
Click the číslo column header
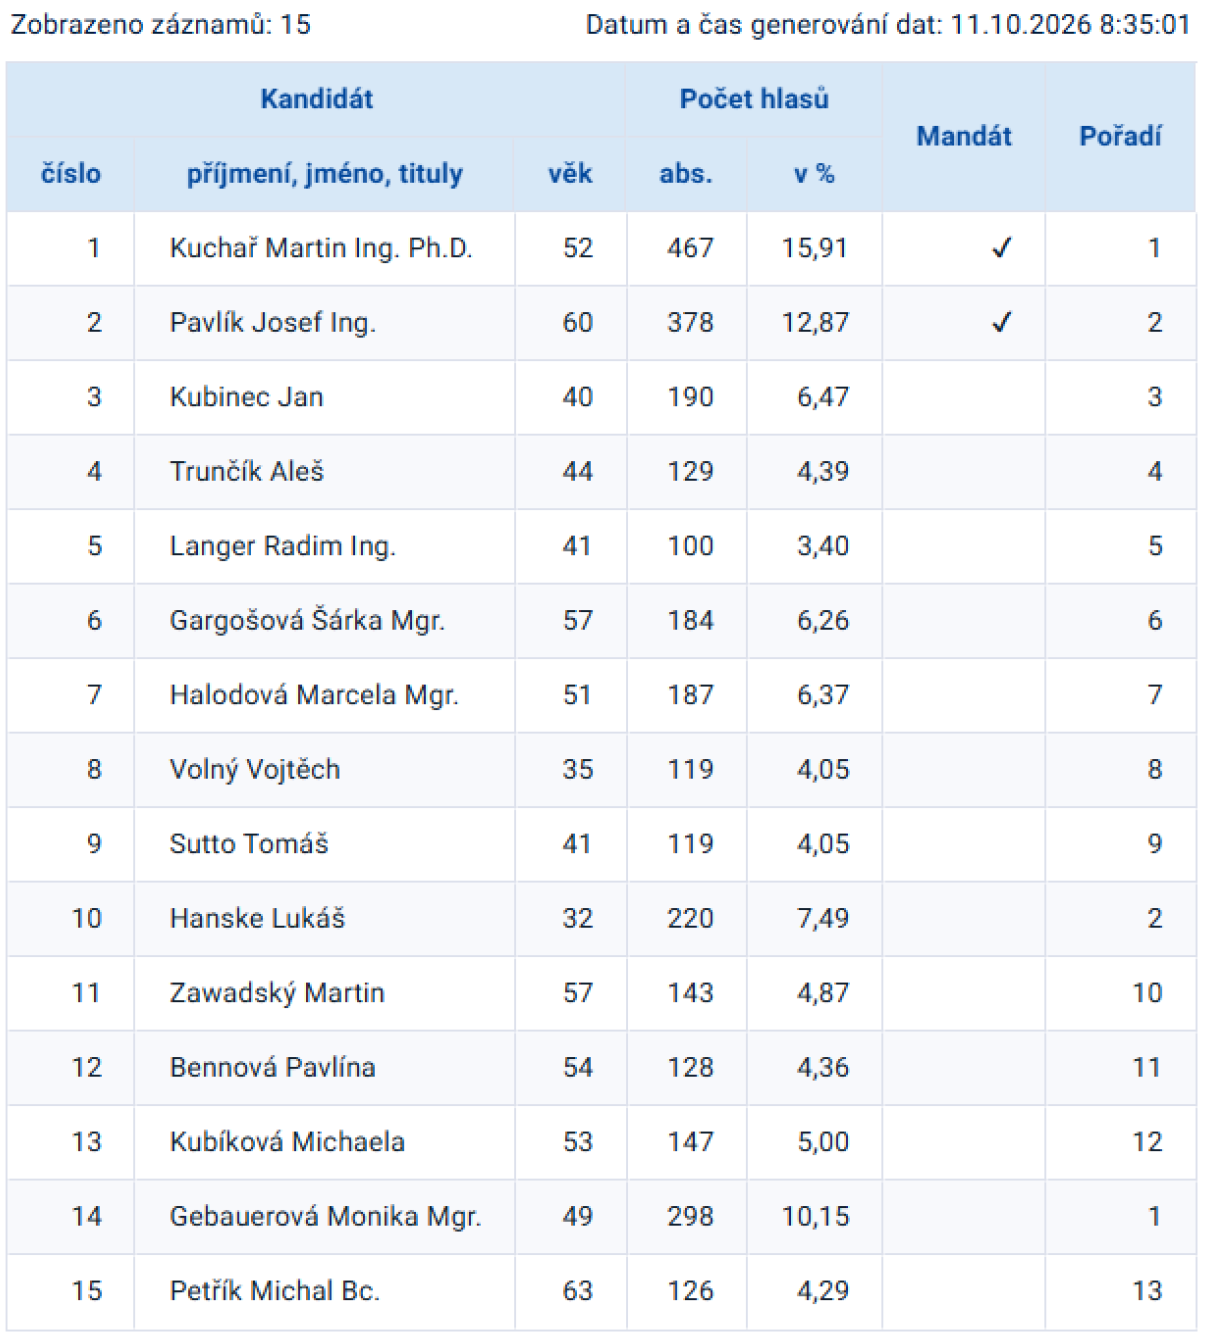click(x=70, y=174)
